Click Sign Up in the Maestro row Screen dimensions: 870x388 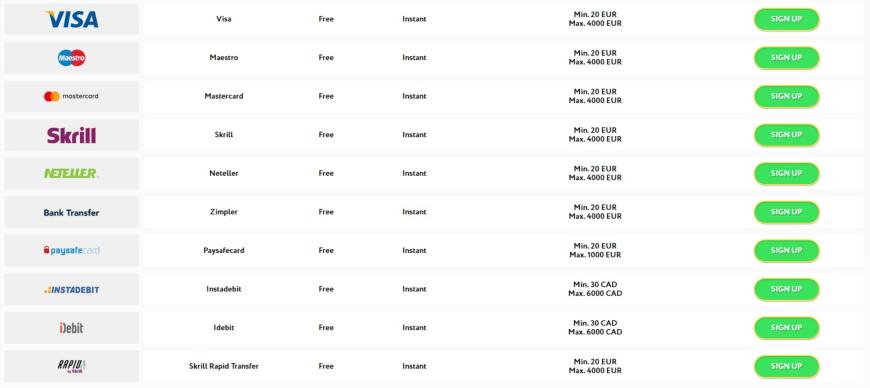(786, 58)
